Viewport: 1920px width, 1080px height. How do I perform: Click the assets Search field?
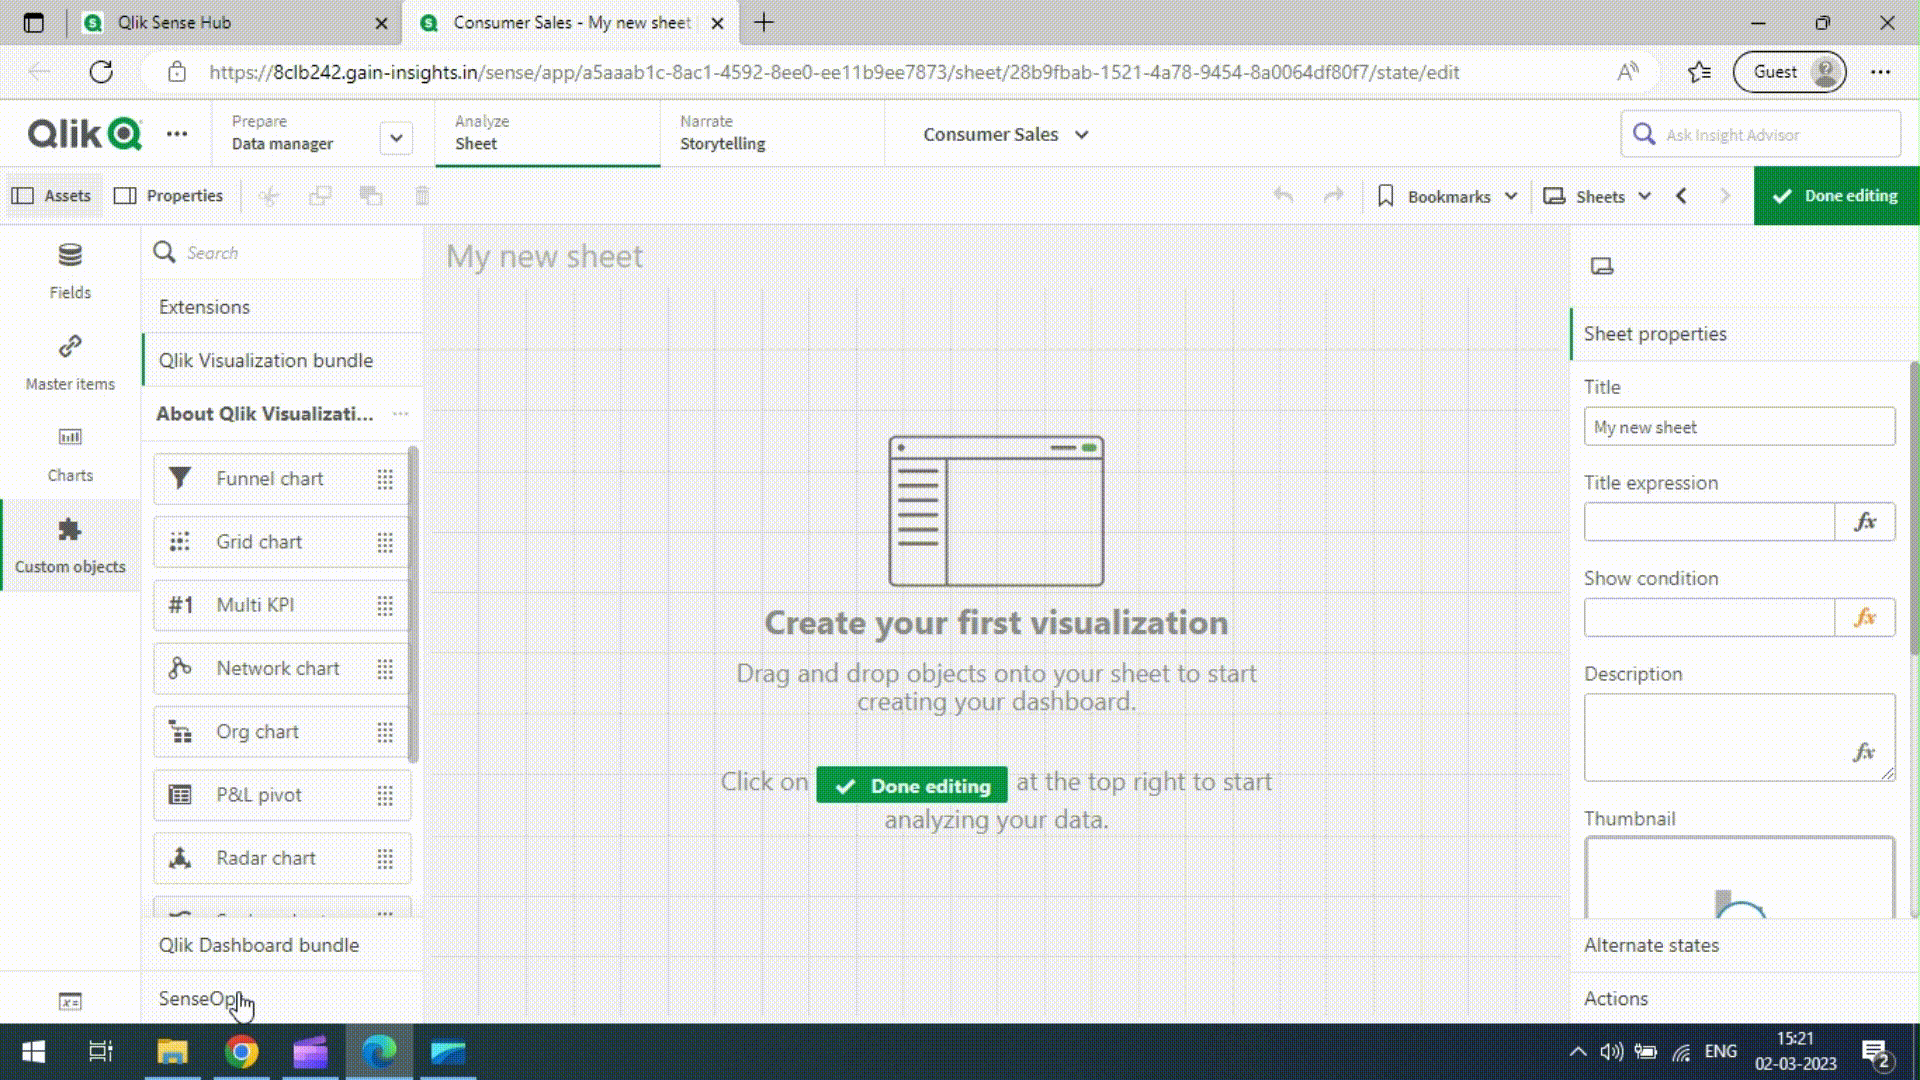(x=282, y=253)
